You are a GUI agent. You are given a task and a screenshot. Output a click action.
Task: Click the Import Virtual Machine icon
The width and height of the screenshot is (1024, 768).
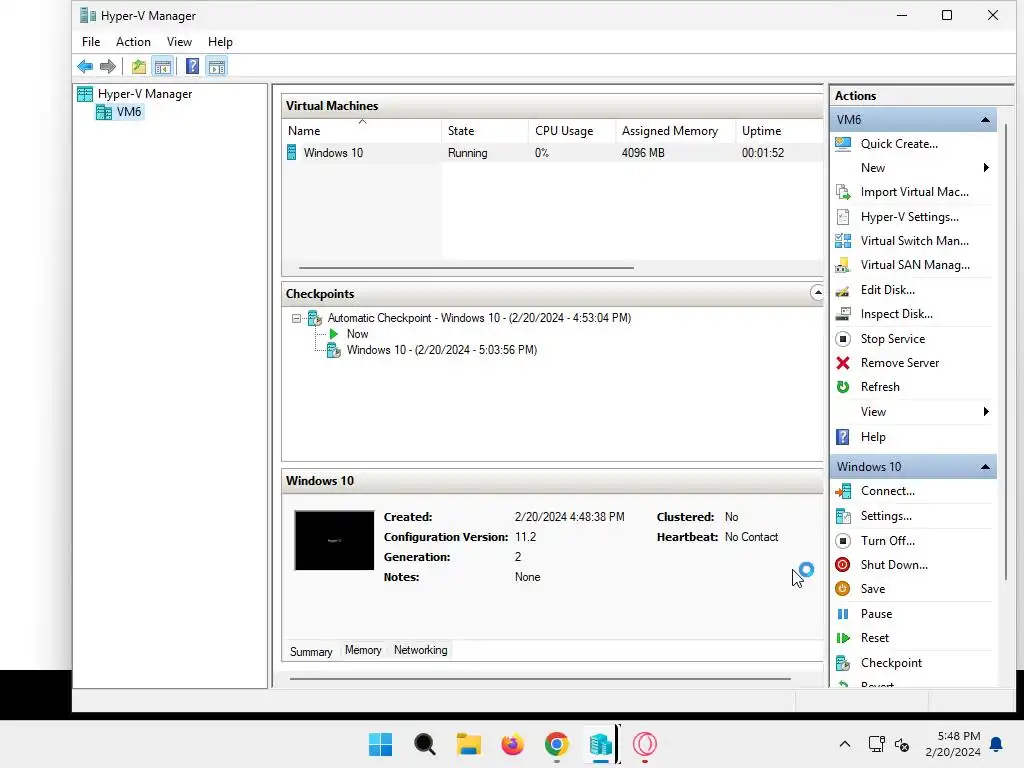coord(843,192)
